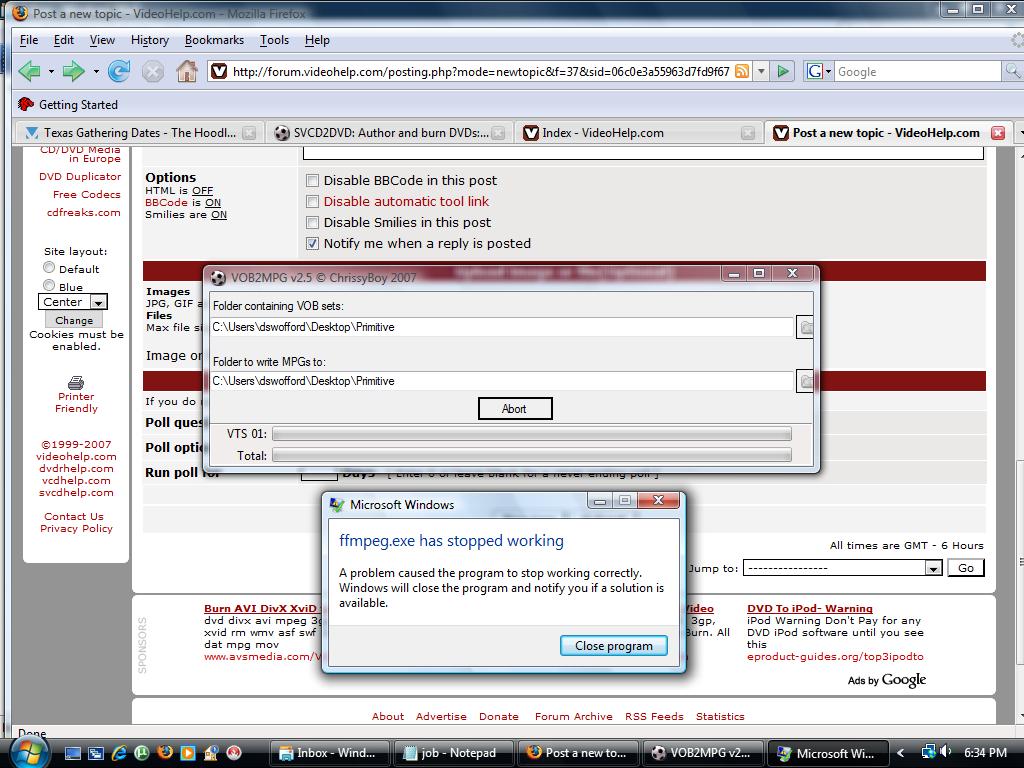The image size is (1024, 768).
Task: Click the Printer Friendly printer icon
Action: coord(76,383)
